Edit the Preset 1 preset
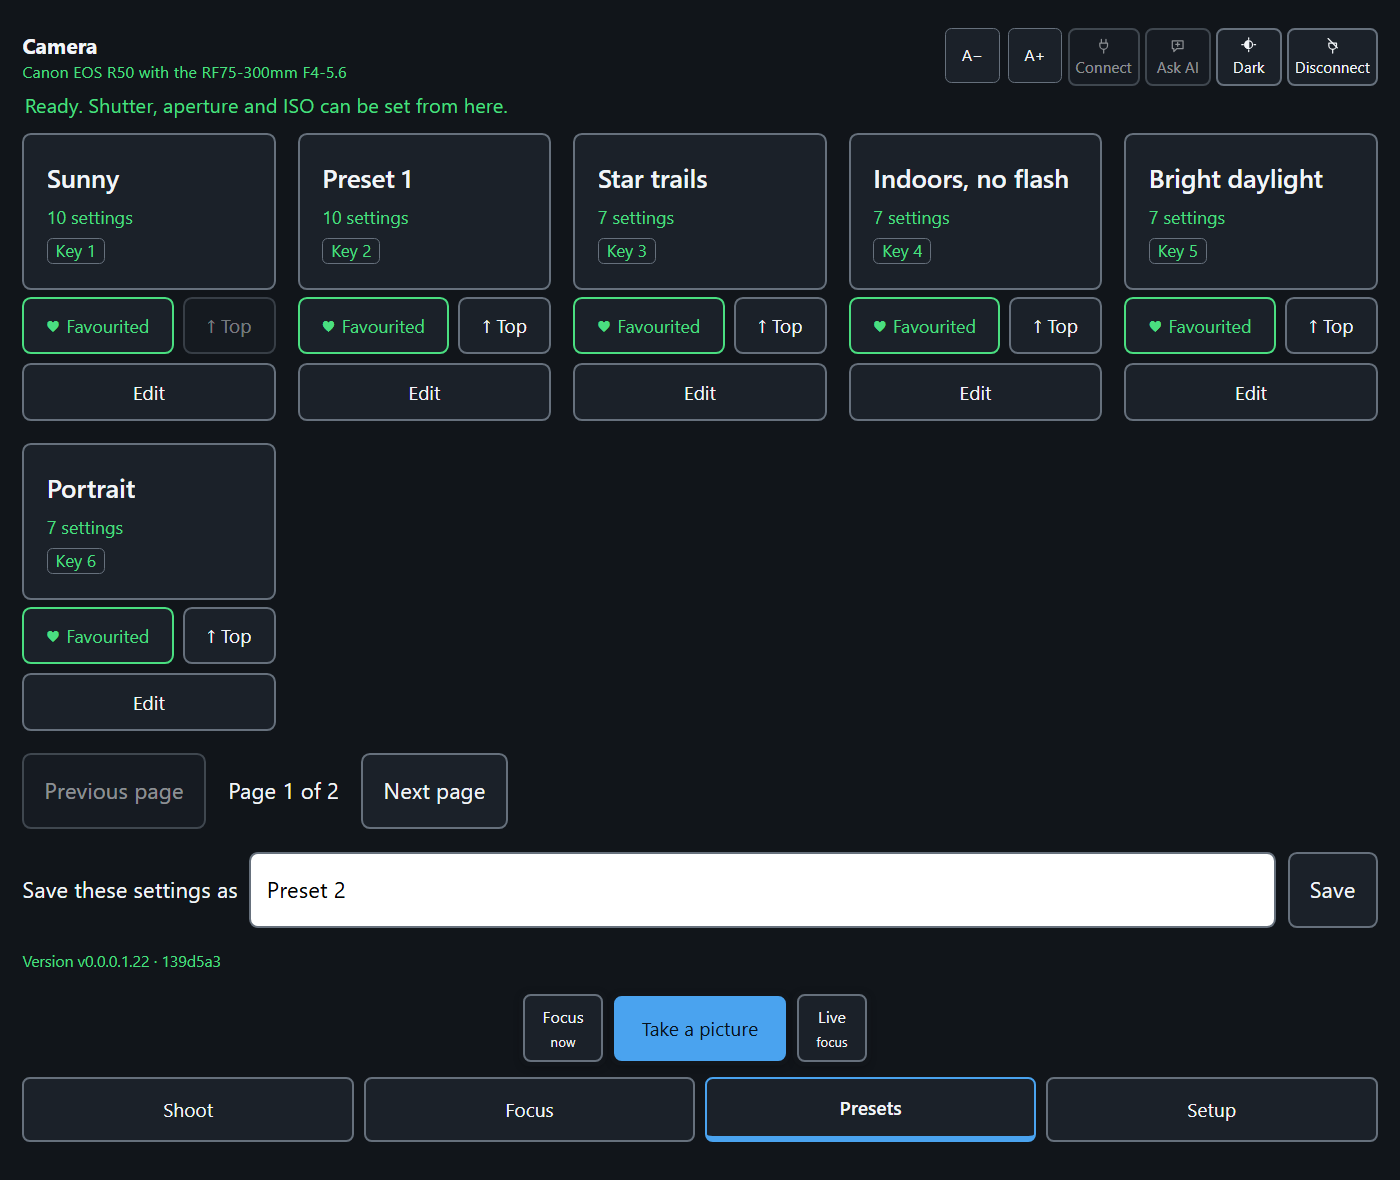The image size is (1400, 1180). click(x=424, y=392)
